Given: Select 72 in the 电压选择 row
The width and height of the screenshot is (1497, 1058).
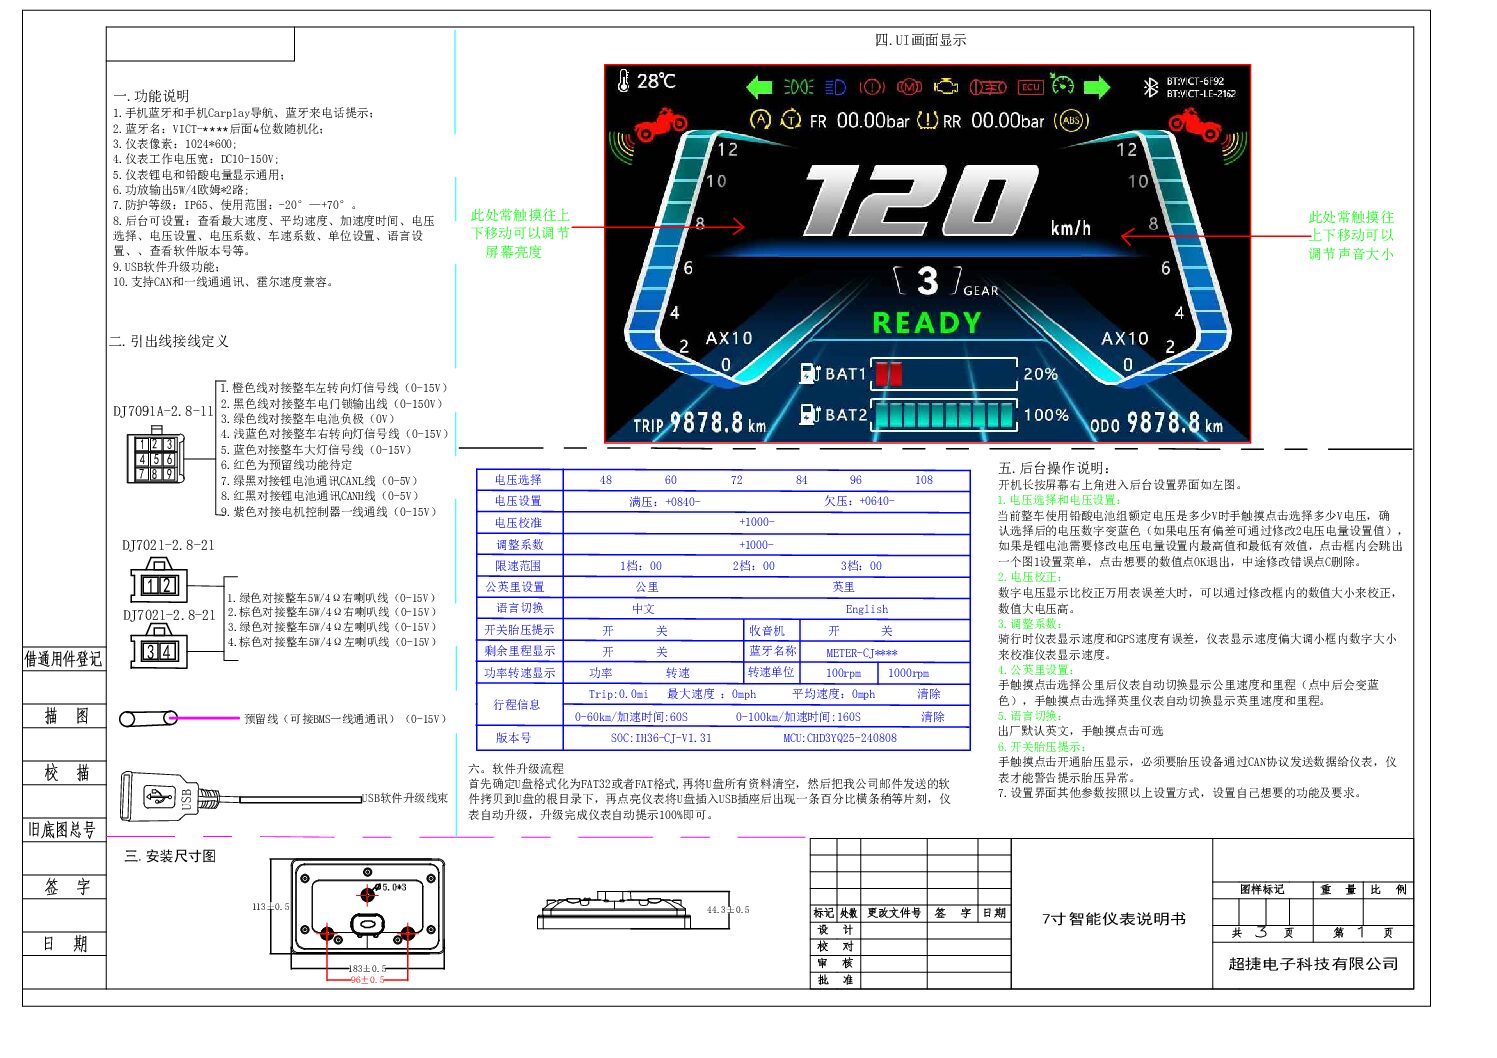Looking at the screenshot, I should tap(736, 480).
